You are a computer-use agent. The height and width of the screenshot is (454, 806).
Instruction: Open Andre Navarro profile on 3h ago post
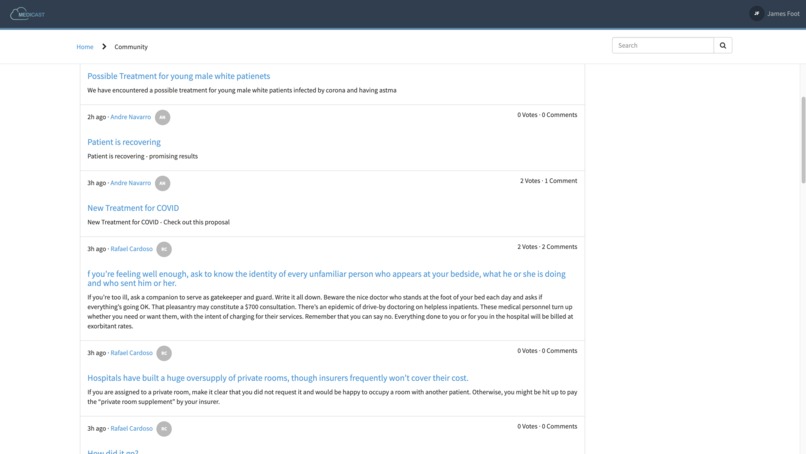click(x=131, y=183)
